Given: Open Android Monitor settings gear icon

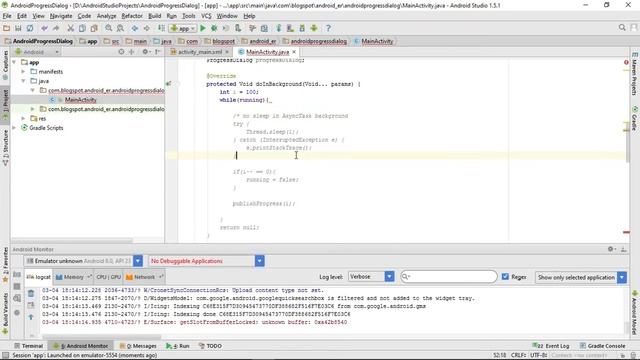Looking at the screenshot, I should point(611,249).
